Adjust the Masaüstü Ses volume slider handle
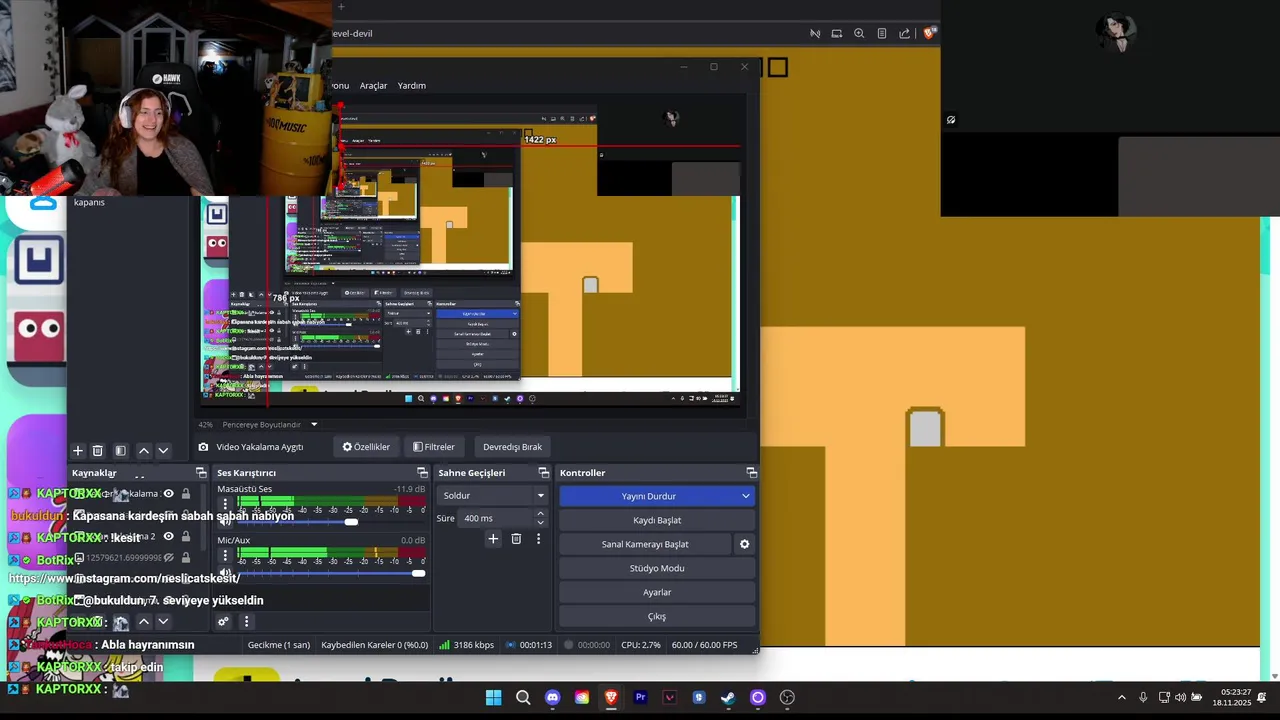 [351, 522]
